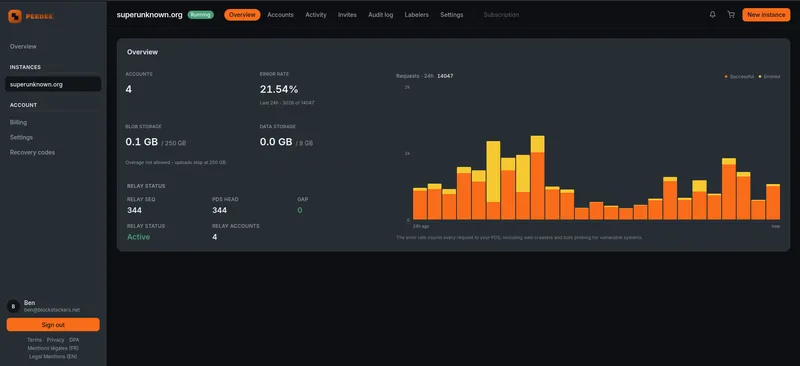Viewport: 800px width, 366px height.
Task: Open the Terms link
Action: [x=34, y=340]
